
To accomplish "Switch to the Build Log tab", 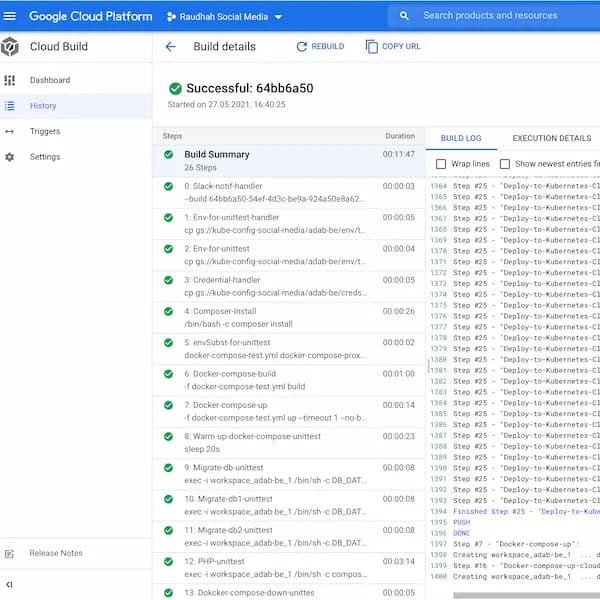I will click(x=461, y=138).
